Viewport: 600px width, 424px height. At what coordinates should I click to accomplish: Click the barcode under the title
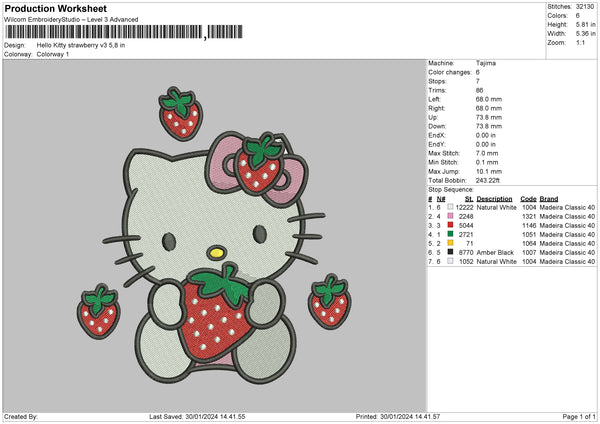point(124,32)
